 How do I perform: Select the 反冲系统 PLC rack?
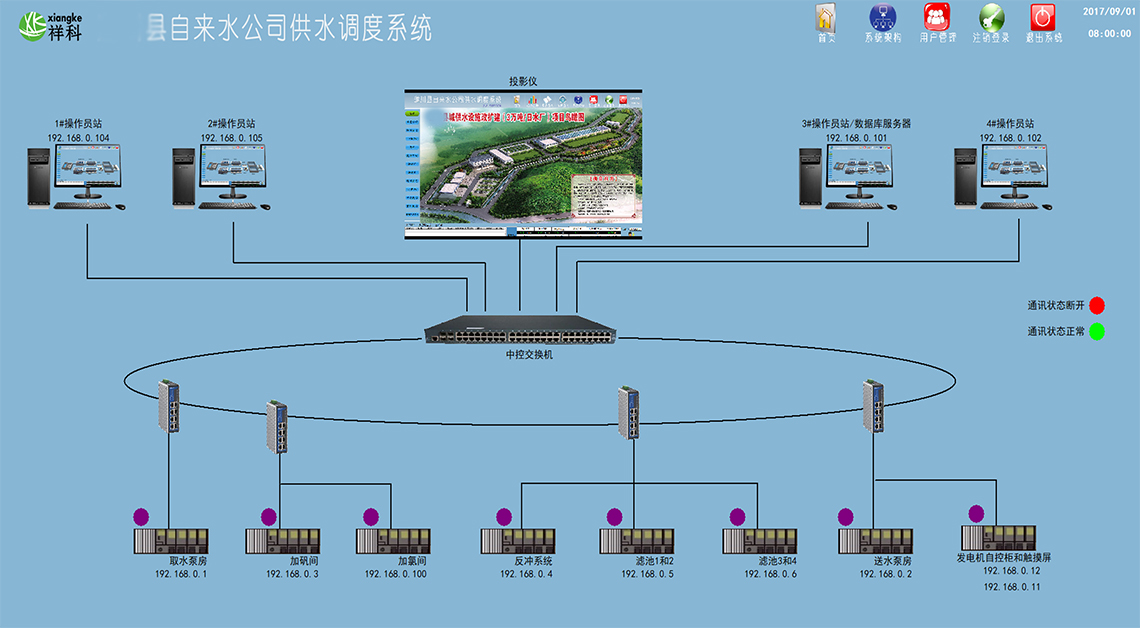click(517, 541)
